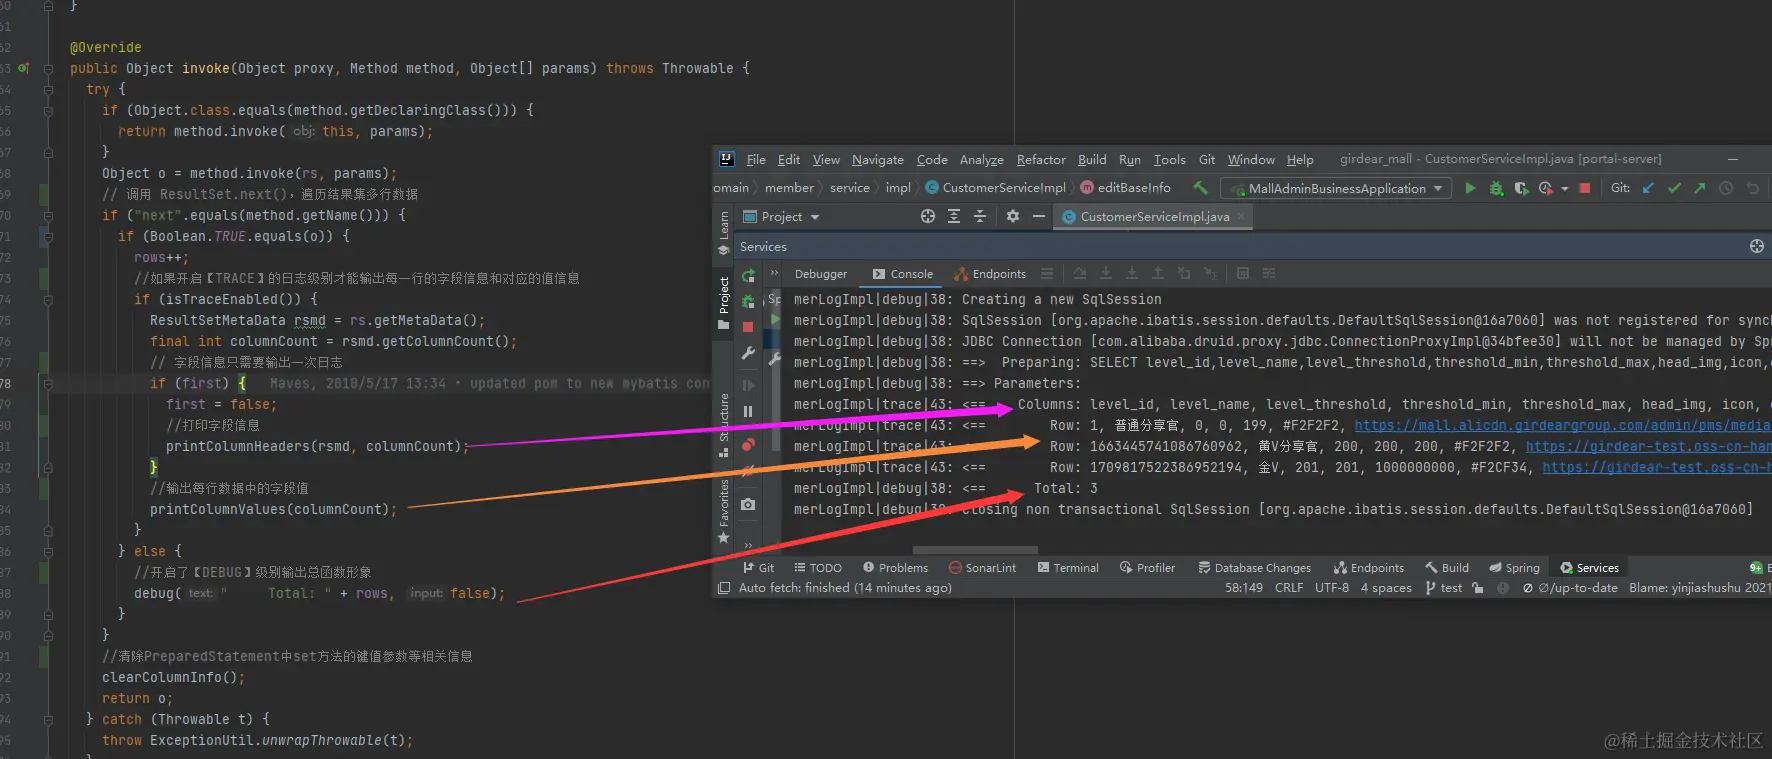Click the CustomerServiceImpl breadcrumb
Screen dimensions: 1772x759
tap(996, 188)
